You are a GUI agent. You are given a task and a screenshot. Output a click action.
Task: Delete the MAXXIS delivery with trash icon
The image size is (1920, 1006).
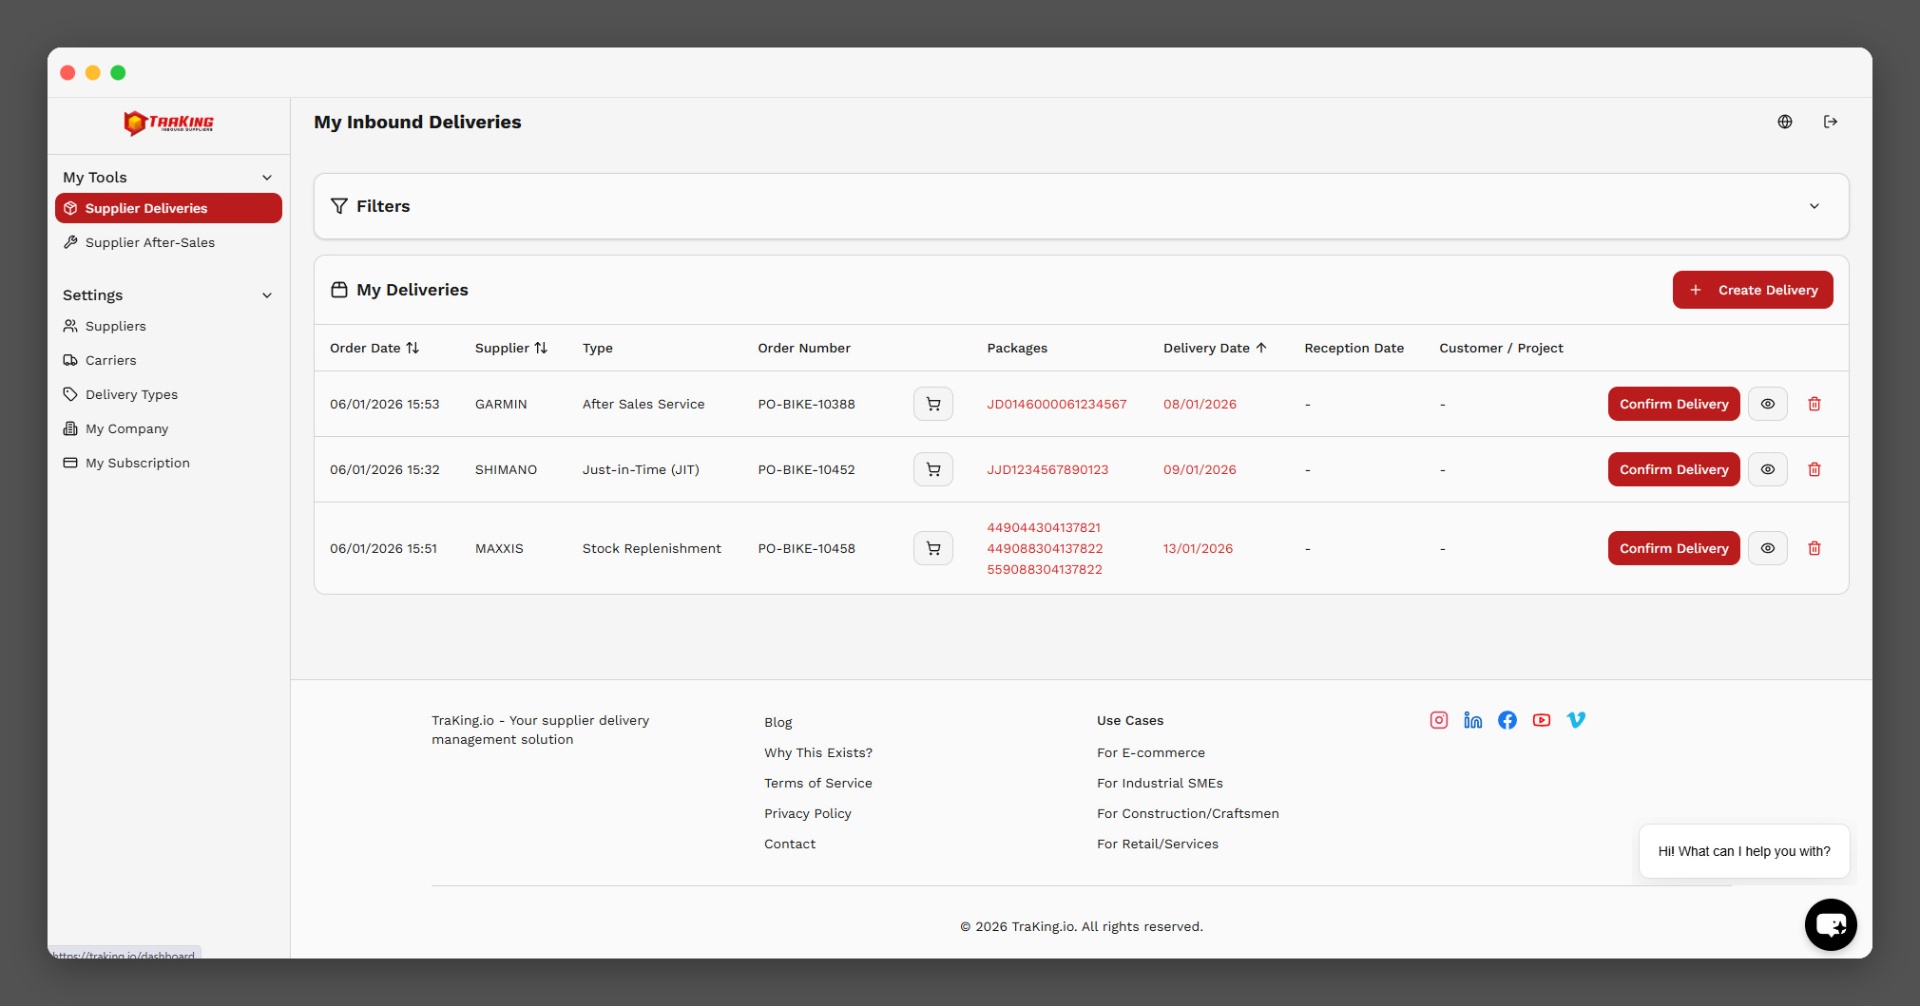click(x=1814, y=548)
